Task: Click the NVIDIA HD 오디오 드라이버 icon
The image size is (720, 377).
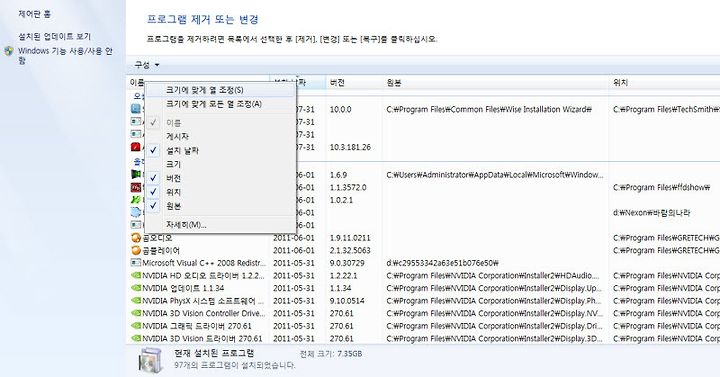Action: point(135,276)
